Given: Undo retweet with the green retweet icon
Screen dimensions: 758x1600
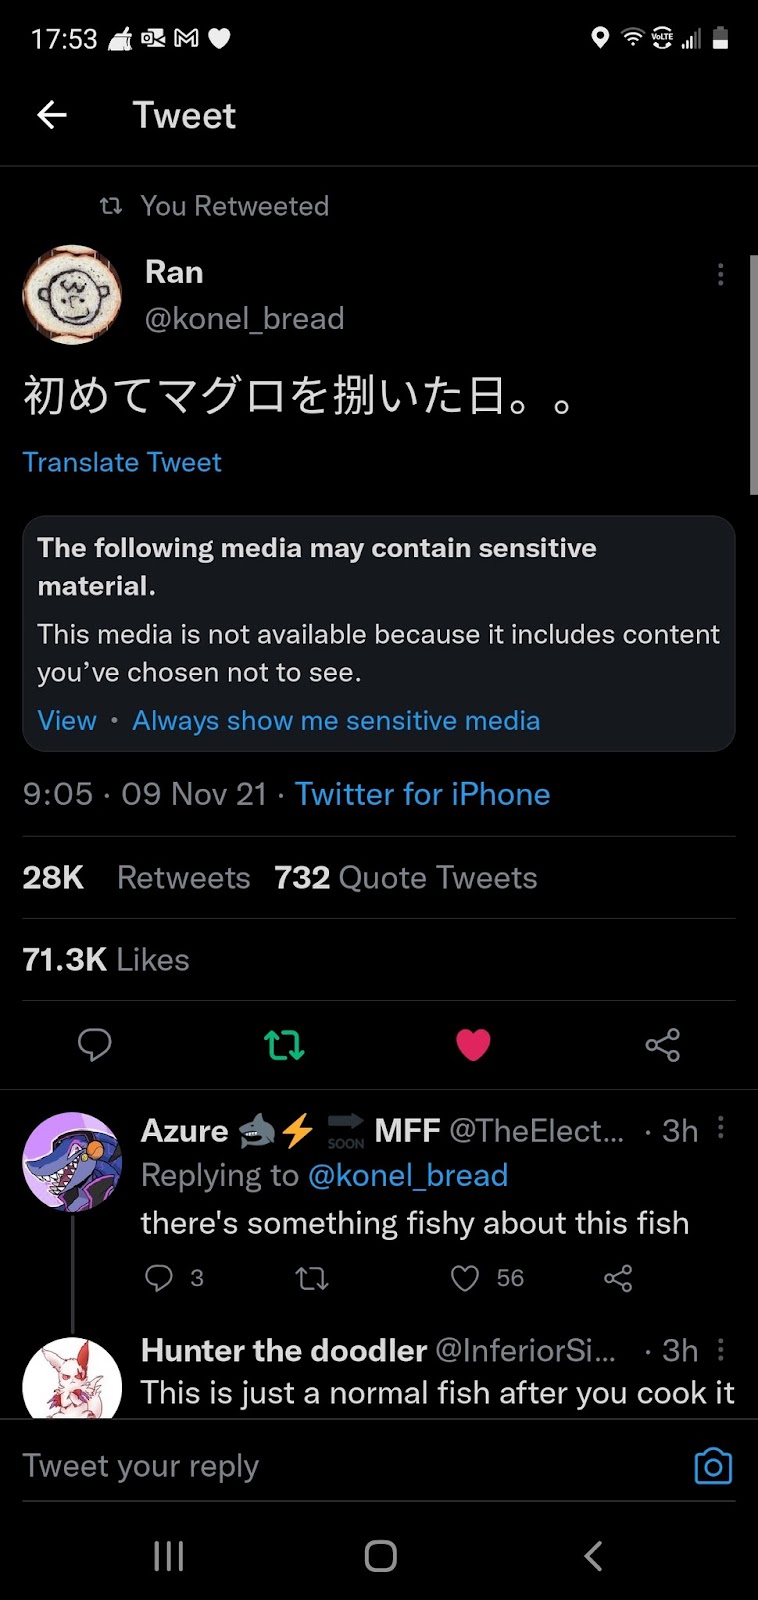Looking at the screenshot, I should [x=284, y=1045].
